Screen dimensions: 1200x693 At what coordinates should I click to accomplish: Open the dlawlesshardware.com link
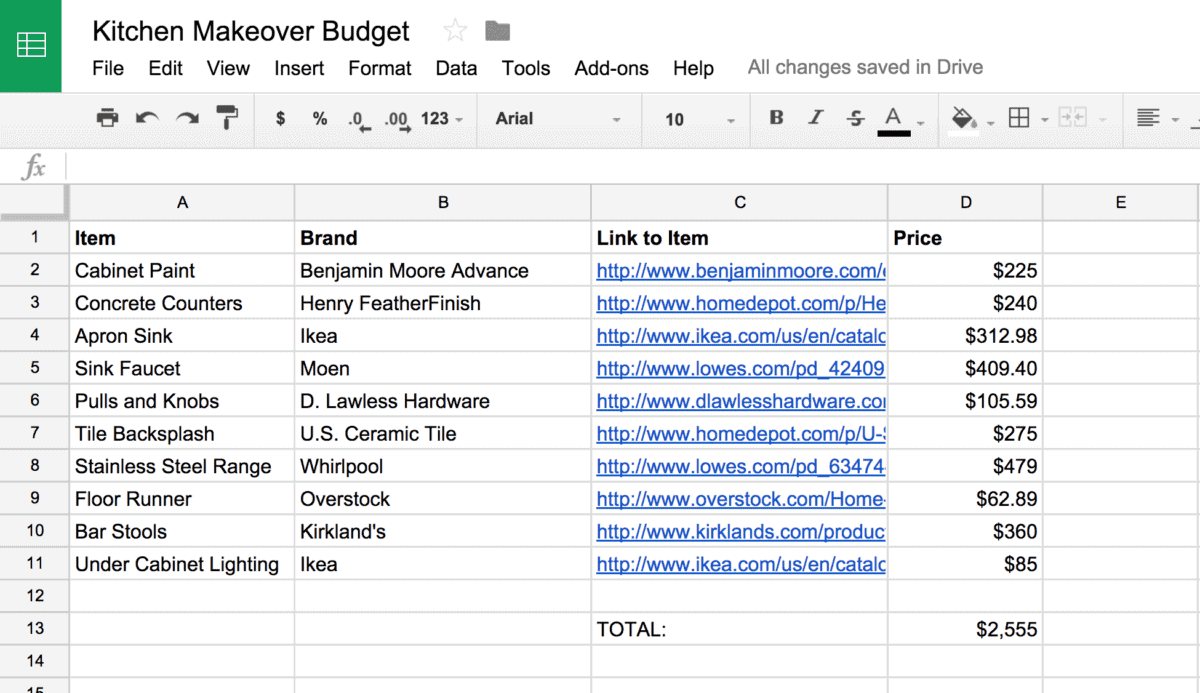(x=741, y=401)
